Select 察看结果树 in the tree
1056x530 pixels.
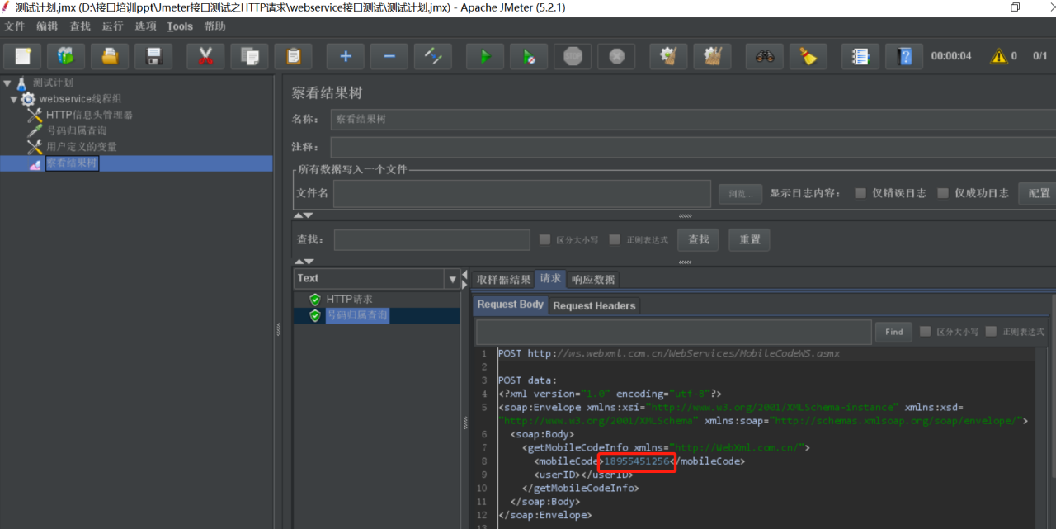point(72,163)
